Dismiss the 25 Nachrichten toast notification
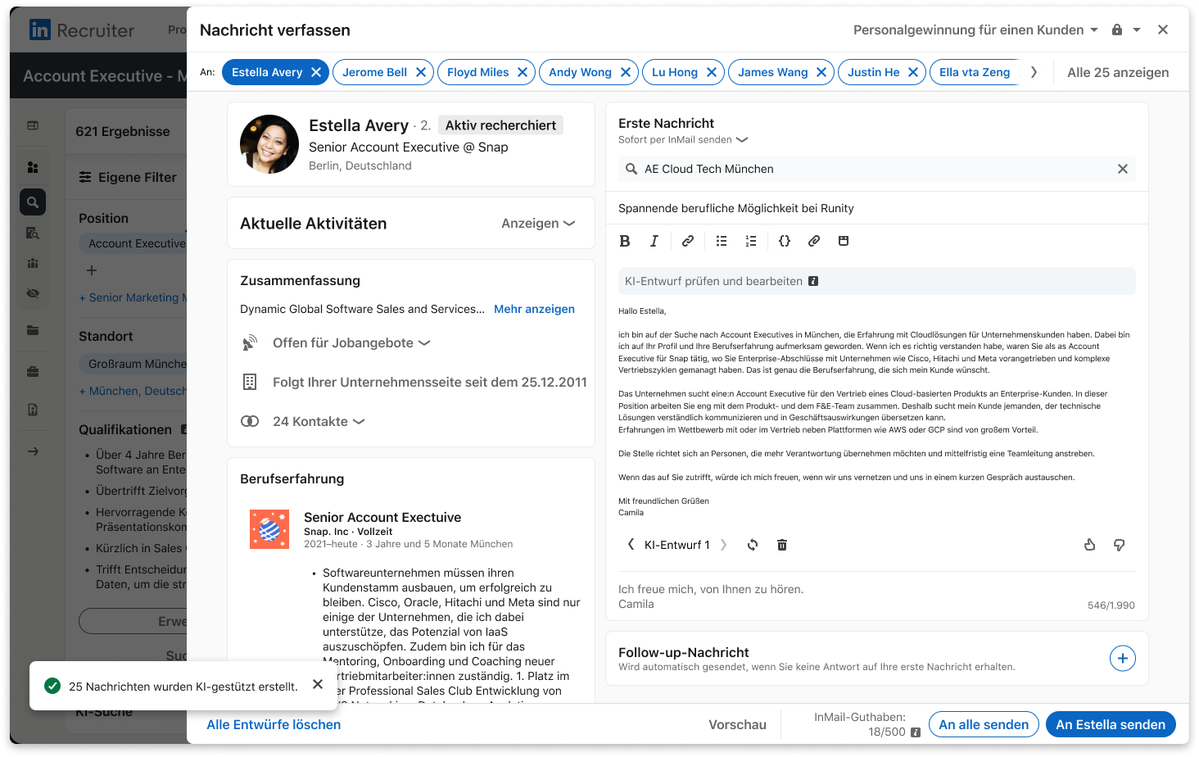The width and height of the screenshot is (1199, 757). 317,684
